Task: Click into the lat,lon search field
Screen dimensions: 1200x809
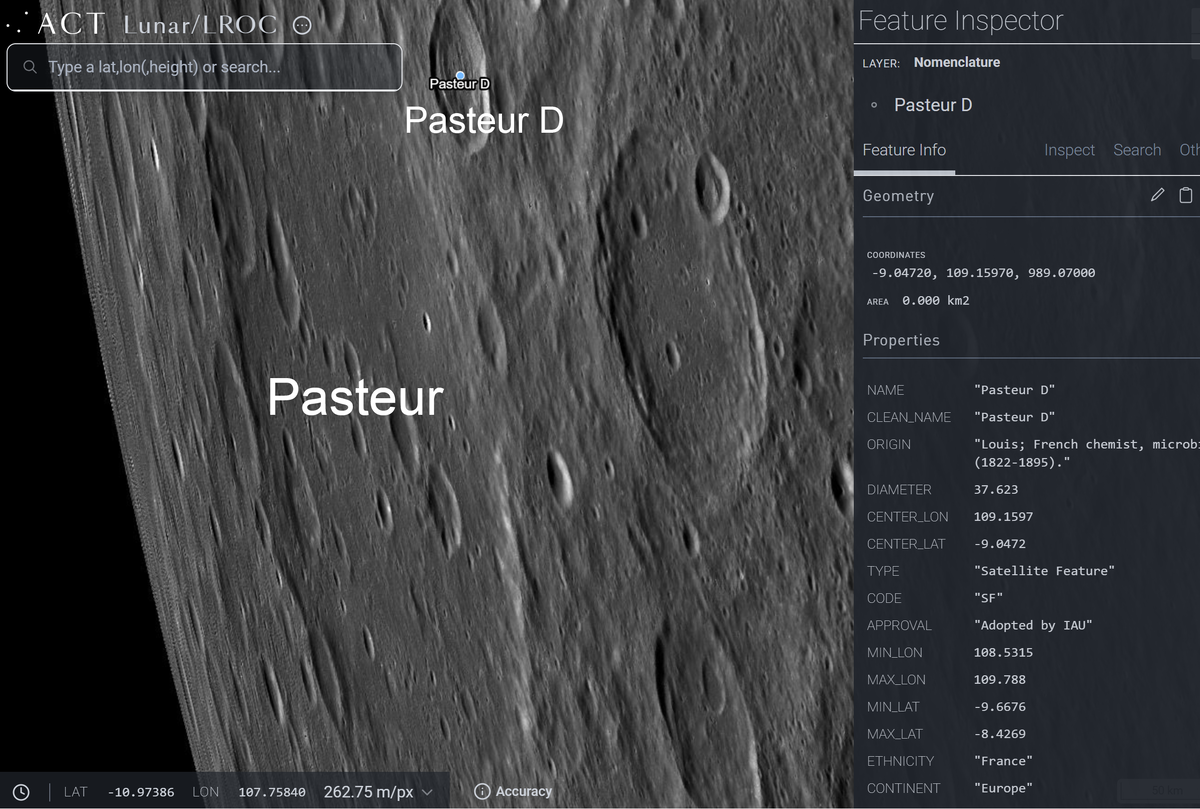Action: click(x=200, y=67)
